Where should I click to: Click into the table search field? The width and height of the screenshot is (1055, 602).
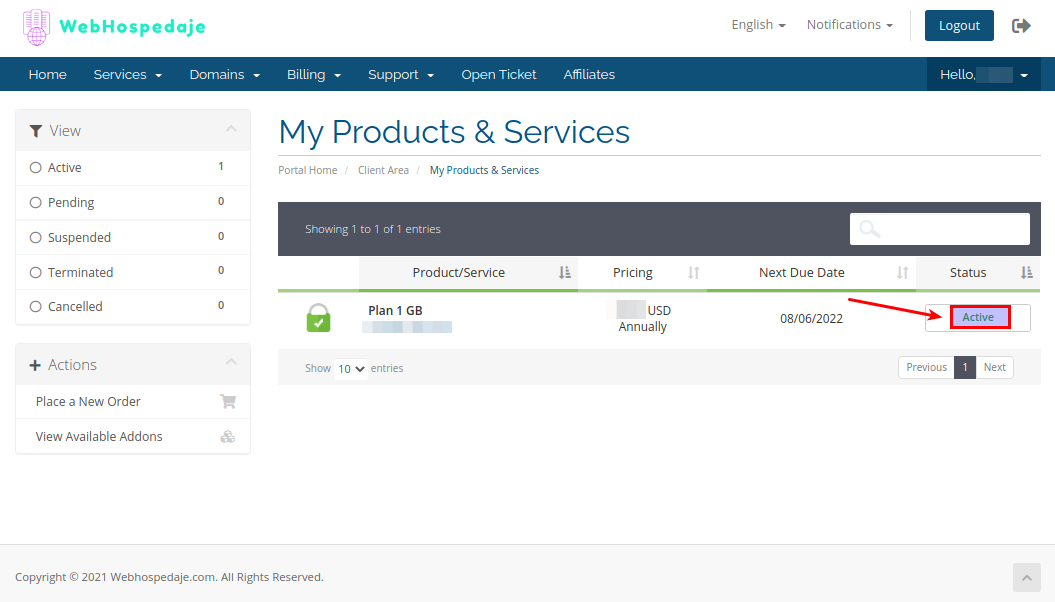coord(940,229)
